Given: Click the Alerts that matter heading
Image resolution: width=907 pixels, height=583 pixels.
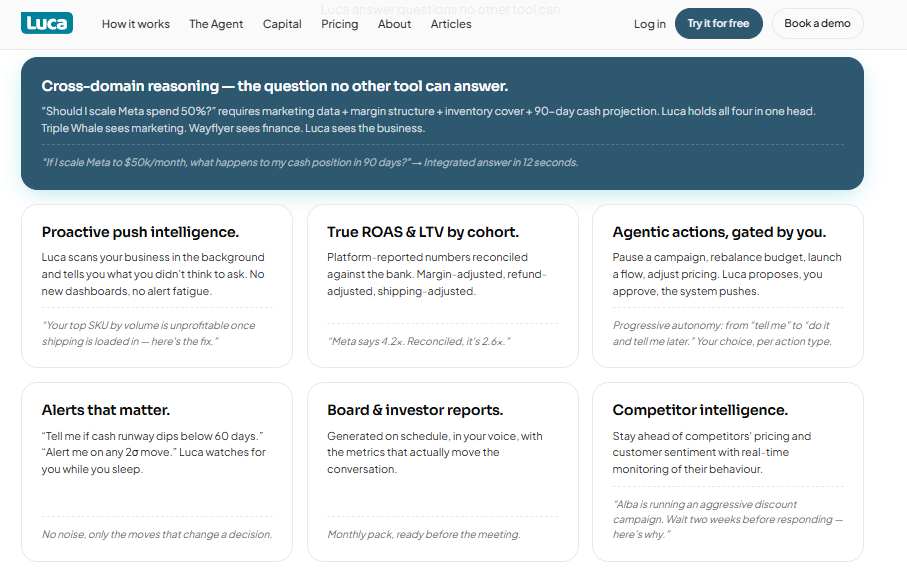Looking at the screenshot, I should click(106, 410).
